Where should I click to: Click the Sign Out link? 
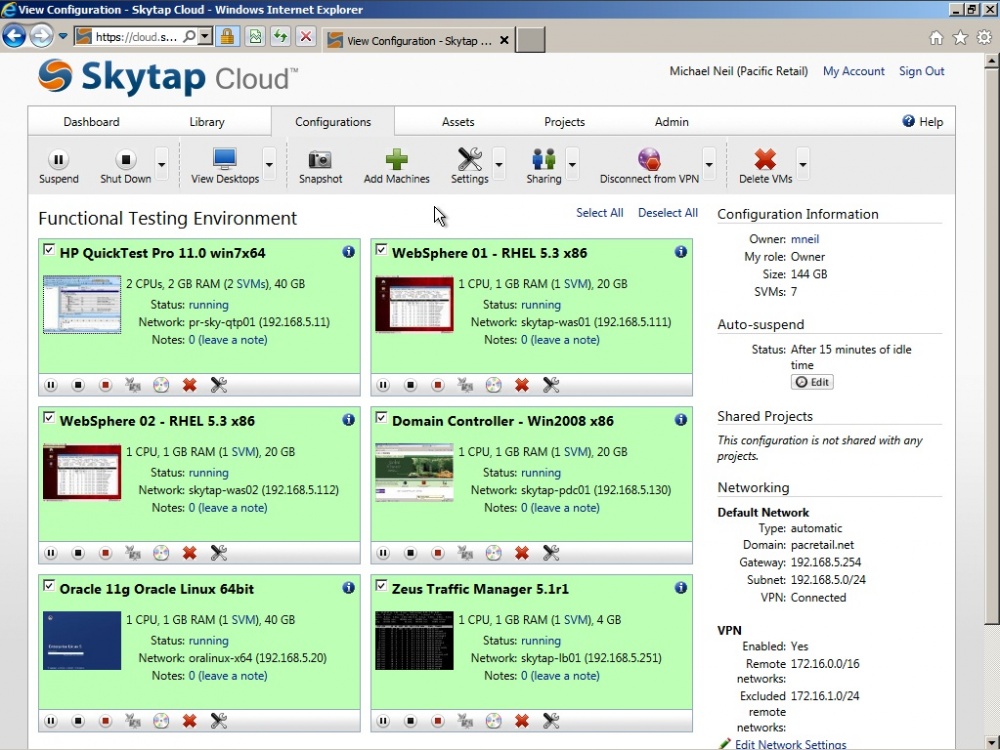click(922, 71)
